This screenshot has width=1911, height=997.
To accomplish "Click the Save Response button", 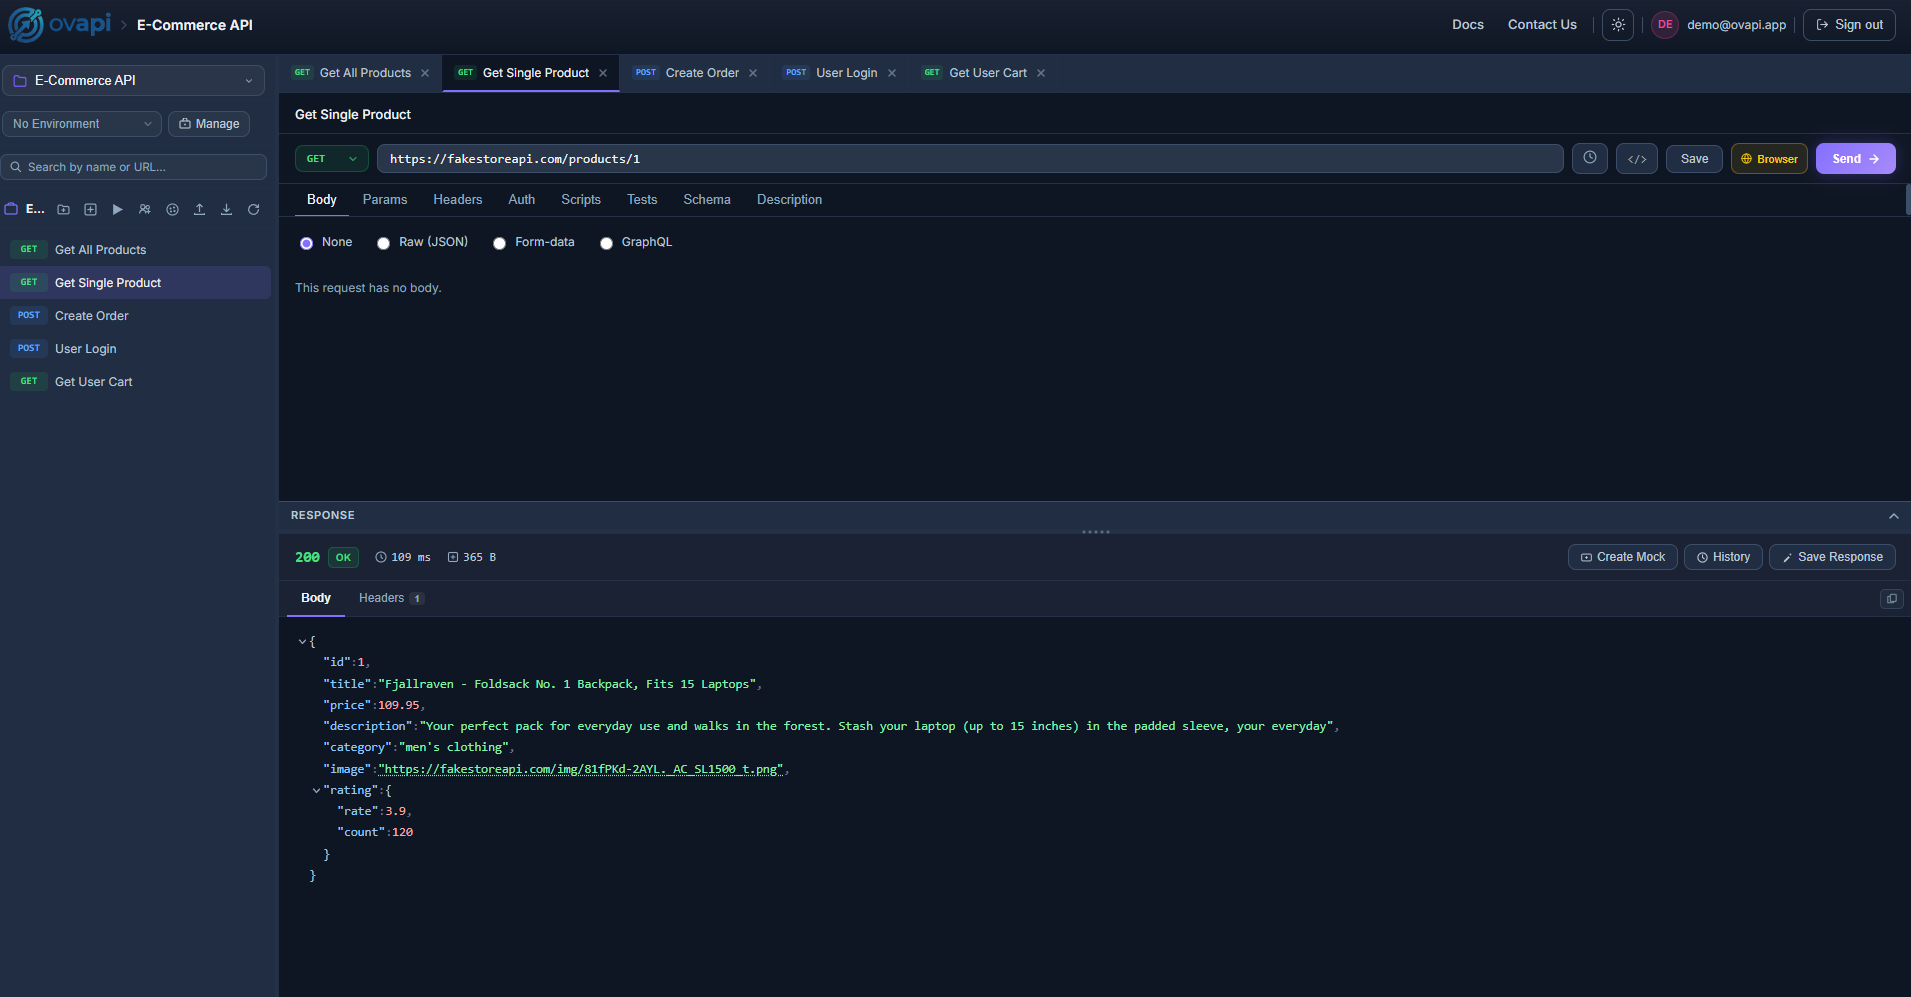I will coord(1831,557).
